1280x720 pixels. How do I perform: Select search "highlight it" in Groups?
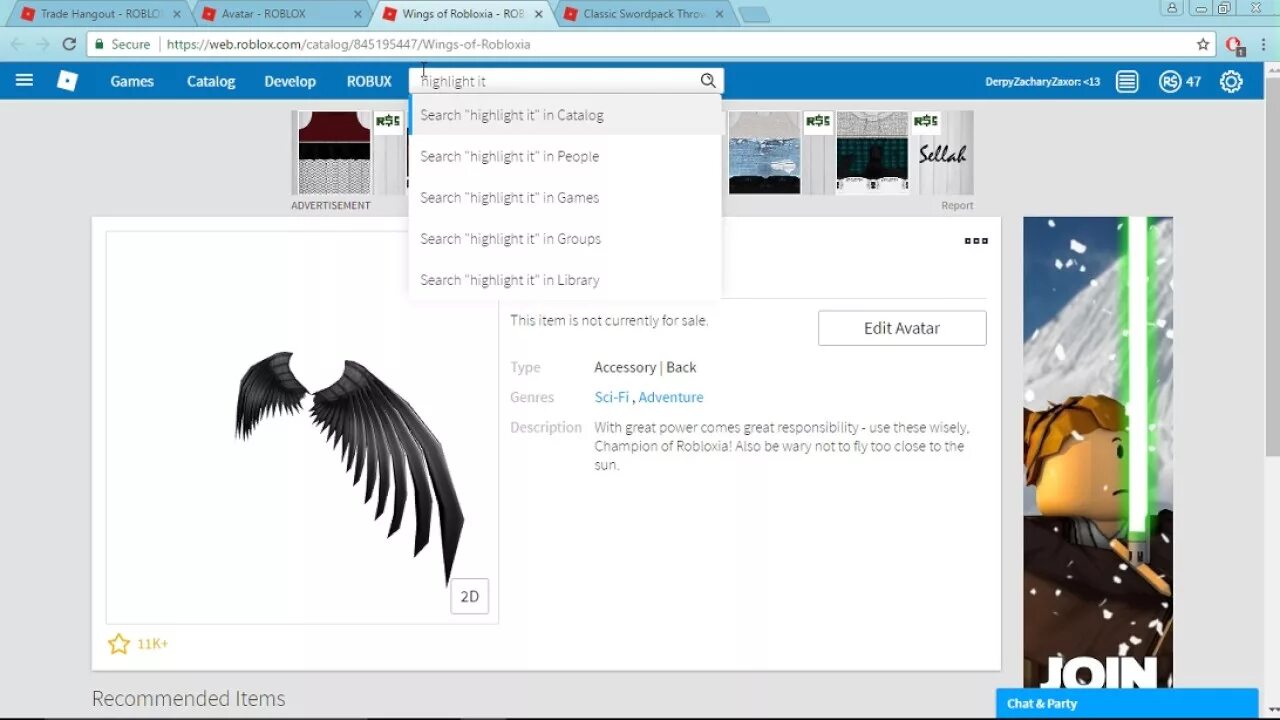click(x=565, y=238)
